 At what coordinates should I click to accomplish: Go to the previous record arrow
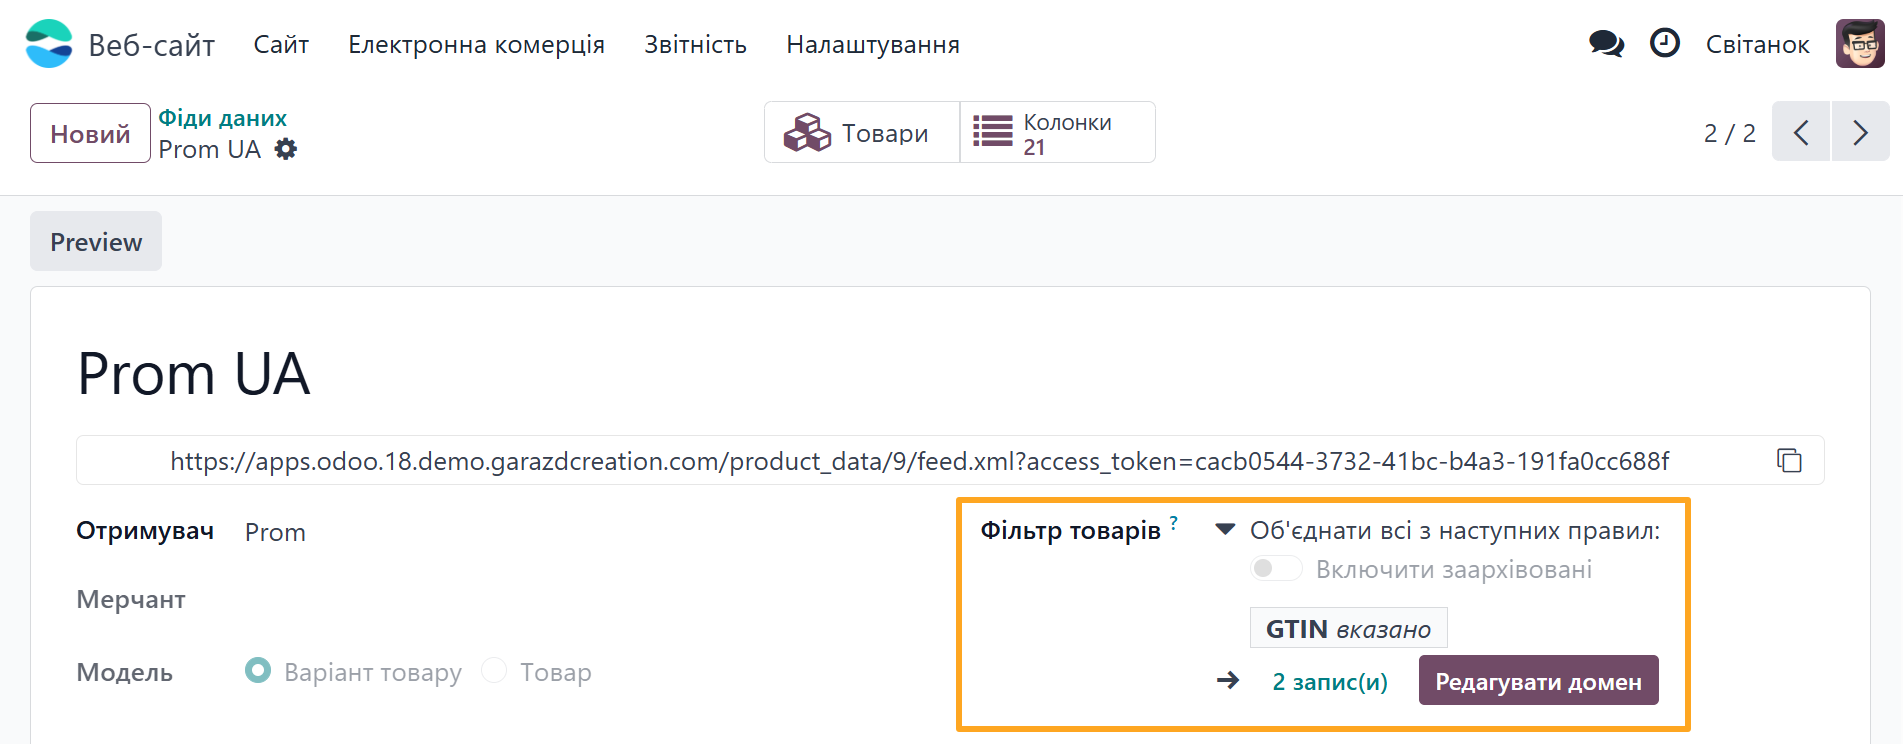1801,132
